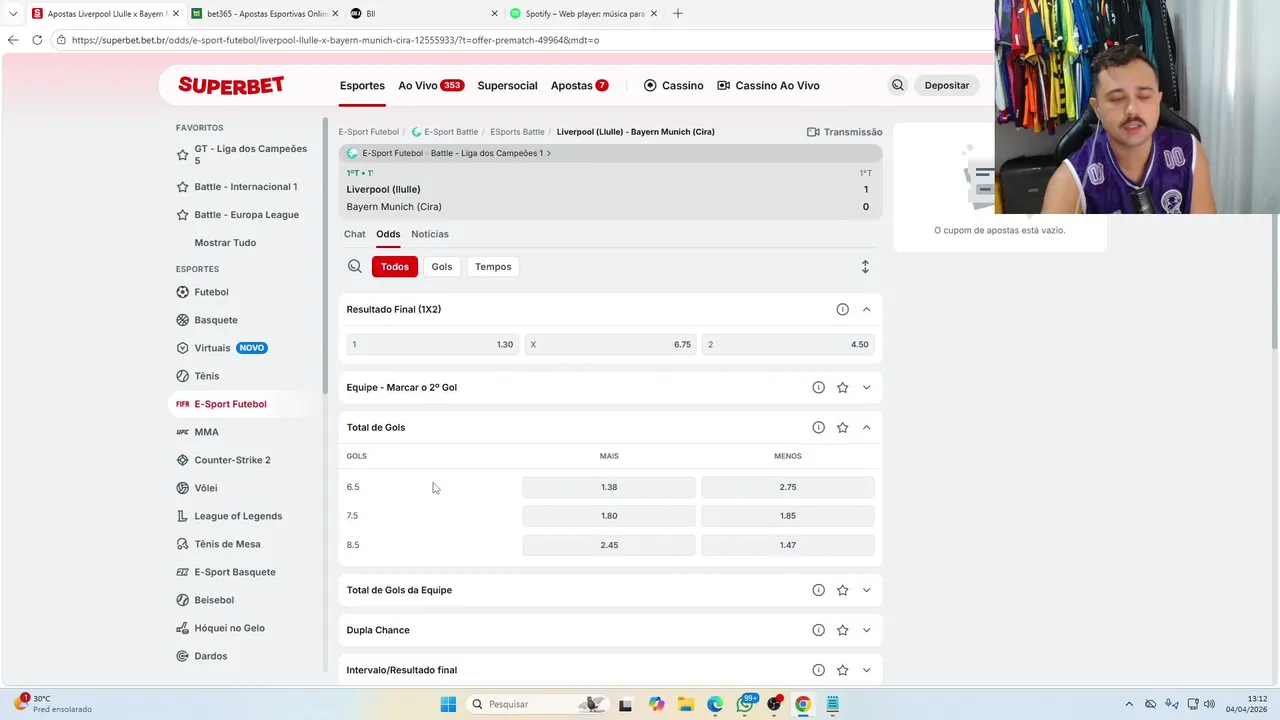Favorite the Equipe - Marcar o 2º Gol market

(x=842, y=387)
